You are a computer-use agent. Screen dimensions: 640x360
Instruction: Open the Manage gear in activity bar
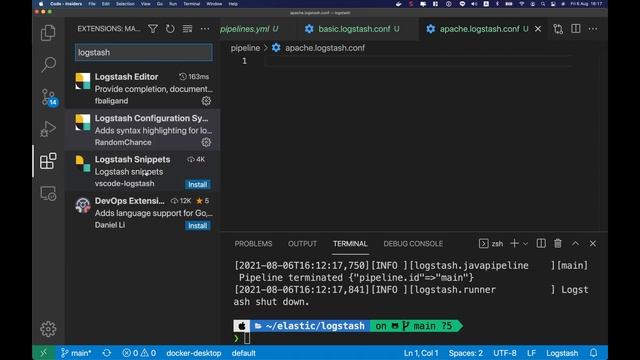click(48, 329)
